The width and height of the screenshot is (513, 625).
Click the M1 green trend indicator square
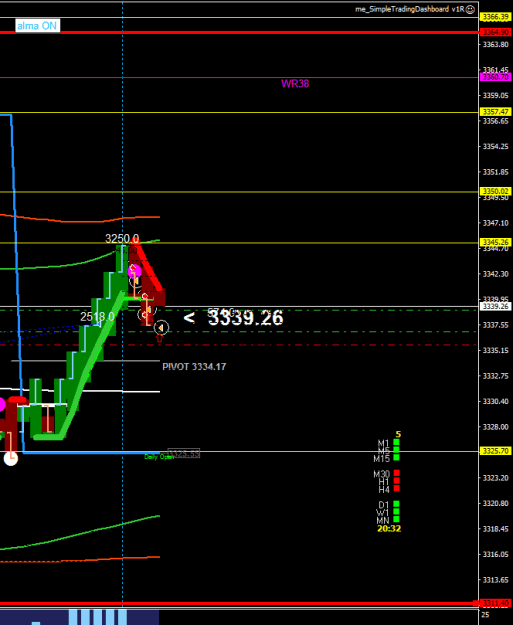click(396, 442)
